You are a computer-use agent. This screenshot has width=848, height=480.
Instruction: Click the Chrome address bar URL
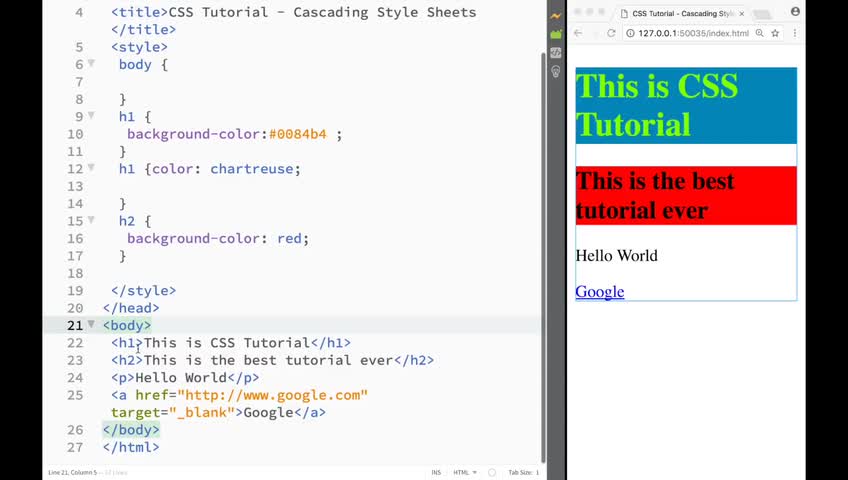click(x=693, y=33)
